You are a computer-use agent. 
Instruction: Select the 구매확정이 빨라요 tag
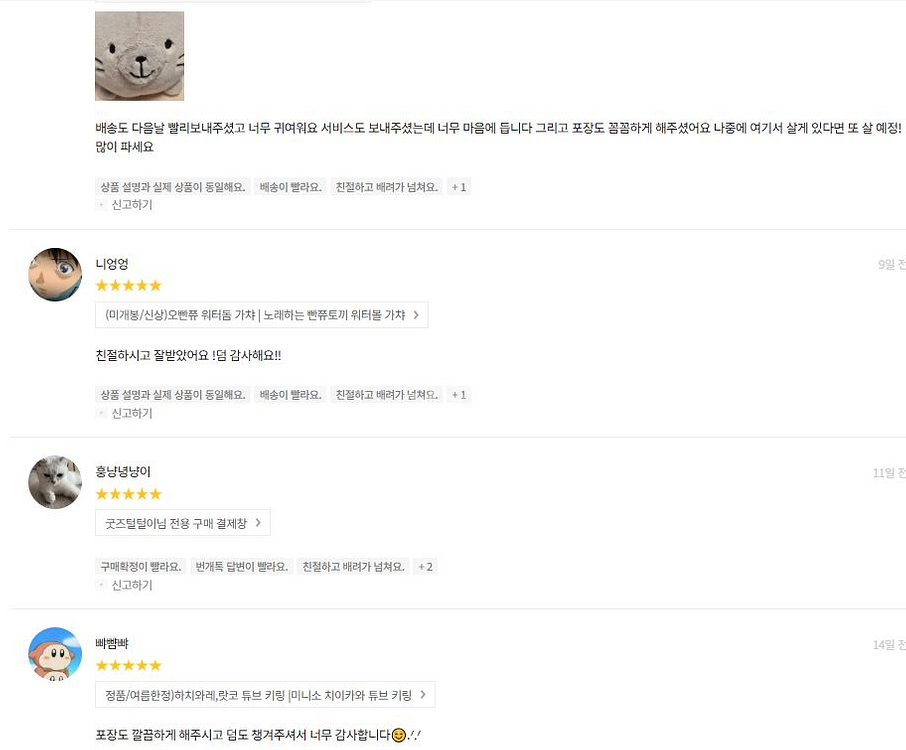[139, 566]
